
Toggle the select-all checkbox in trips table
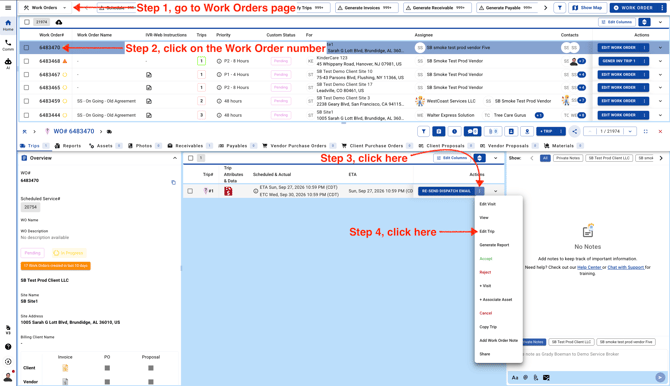click(191, 158)
